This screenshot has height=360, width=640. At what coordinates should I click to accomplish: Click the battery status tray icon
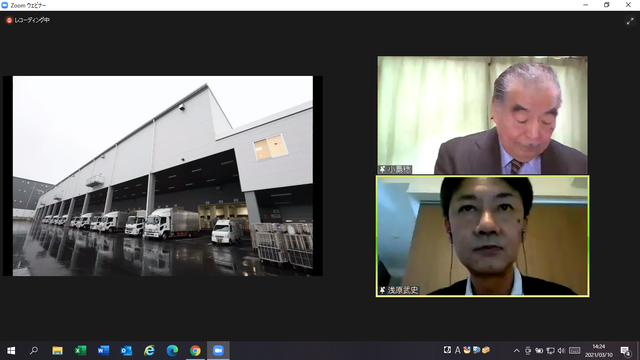click(x=539, y=351)
